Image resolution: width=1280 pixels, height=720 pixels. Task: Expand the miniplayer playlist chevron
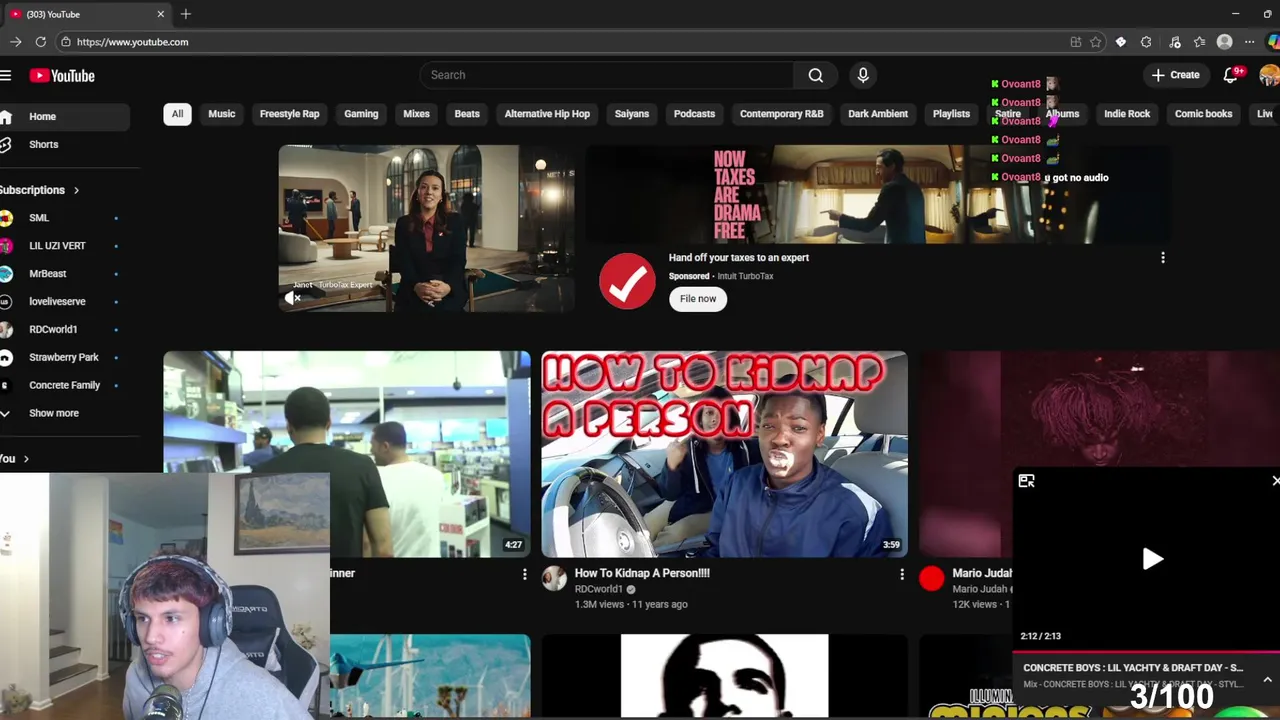1267,680
